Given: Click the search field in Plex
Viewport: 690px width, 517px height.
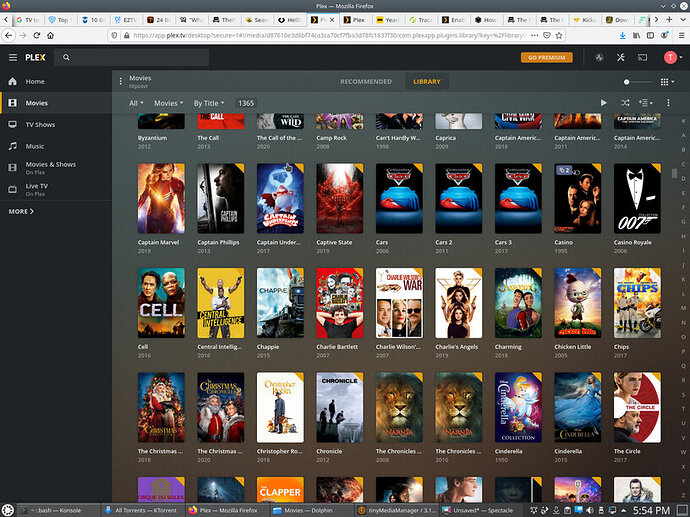Looking at the screenshot, I should point(132,57).
